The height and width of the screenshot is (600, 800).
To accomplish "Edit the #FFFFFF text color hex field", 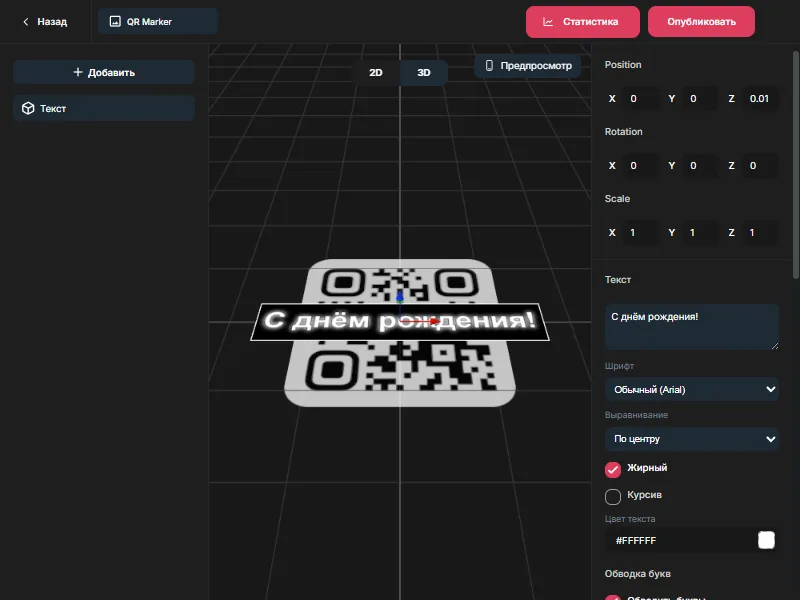I will point(684,540).
